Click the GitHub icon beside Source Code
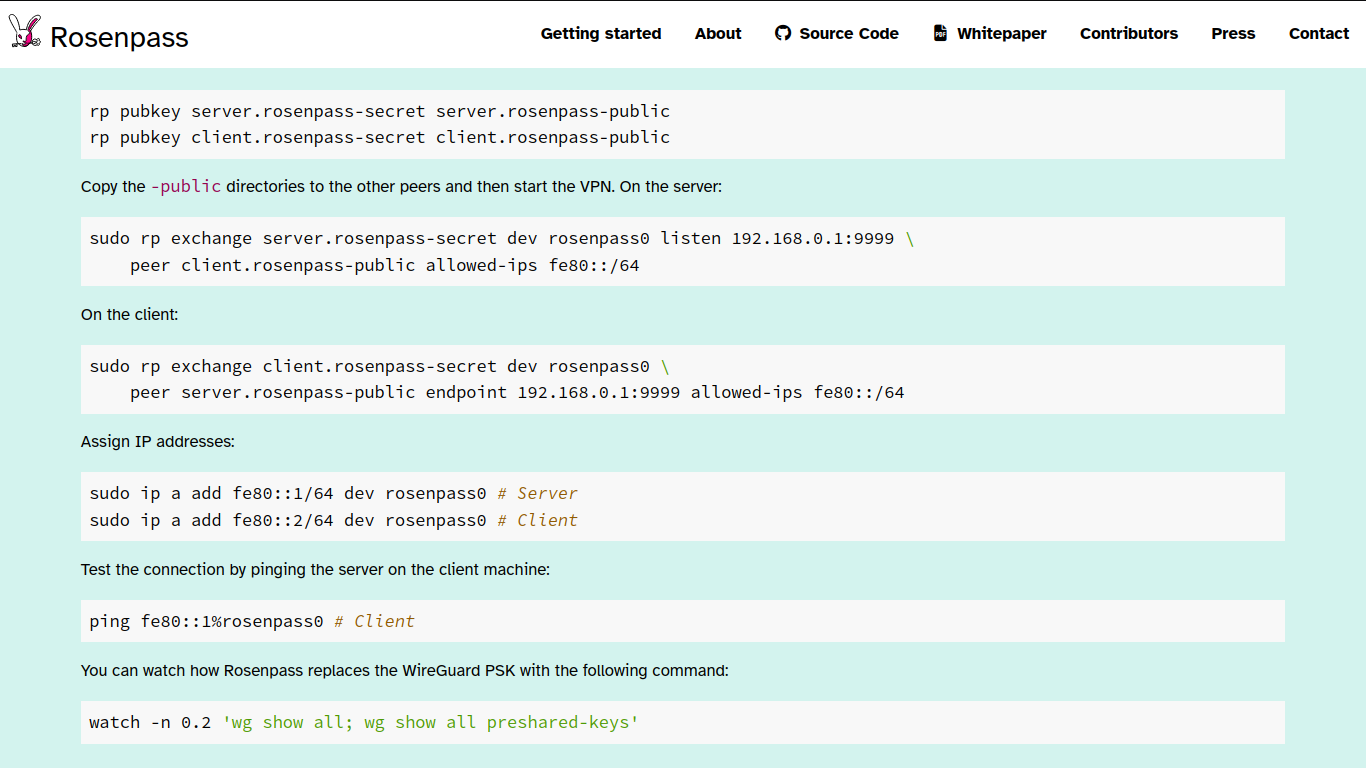This screenshot has width=1366, height=768. click(x=783, y=33)
